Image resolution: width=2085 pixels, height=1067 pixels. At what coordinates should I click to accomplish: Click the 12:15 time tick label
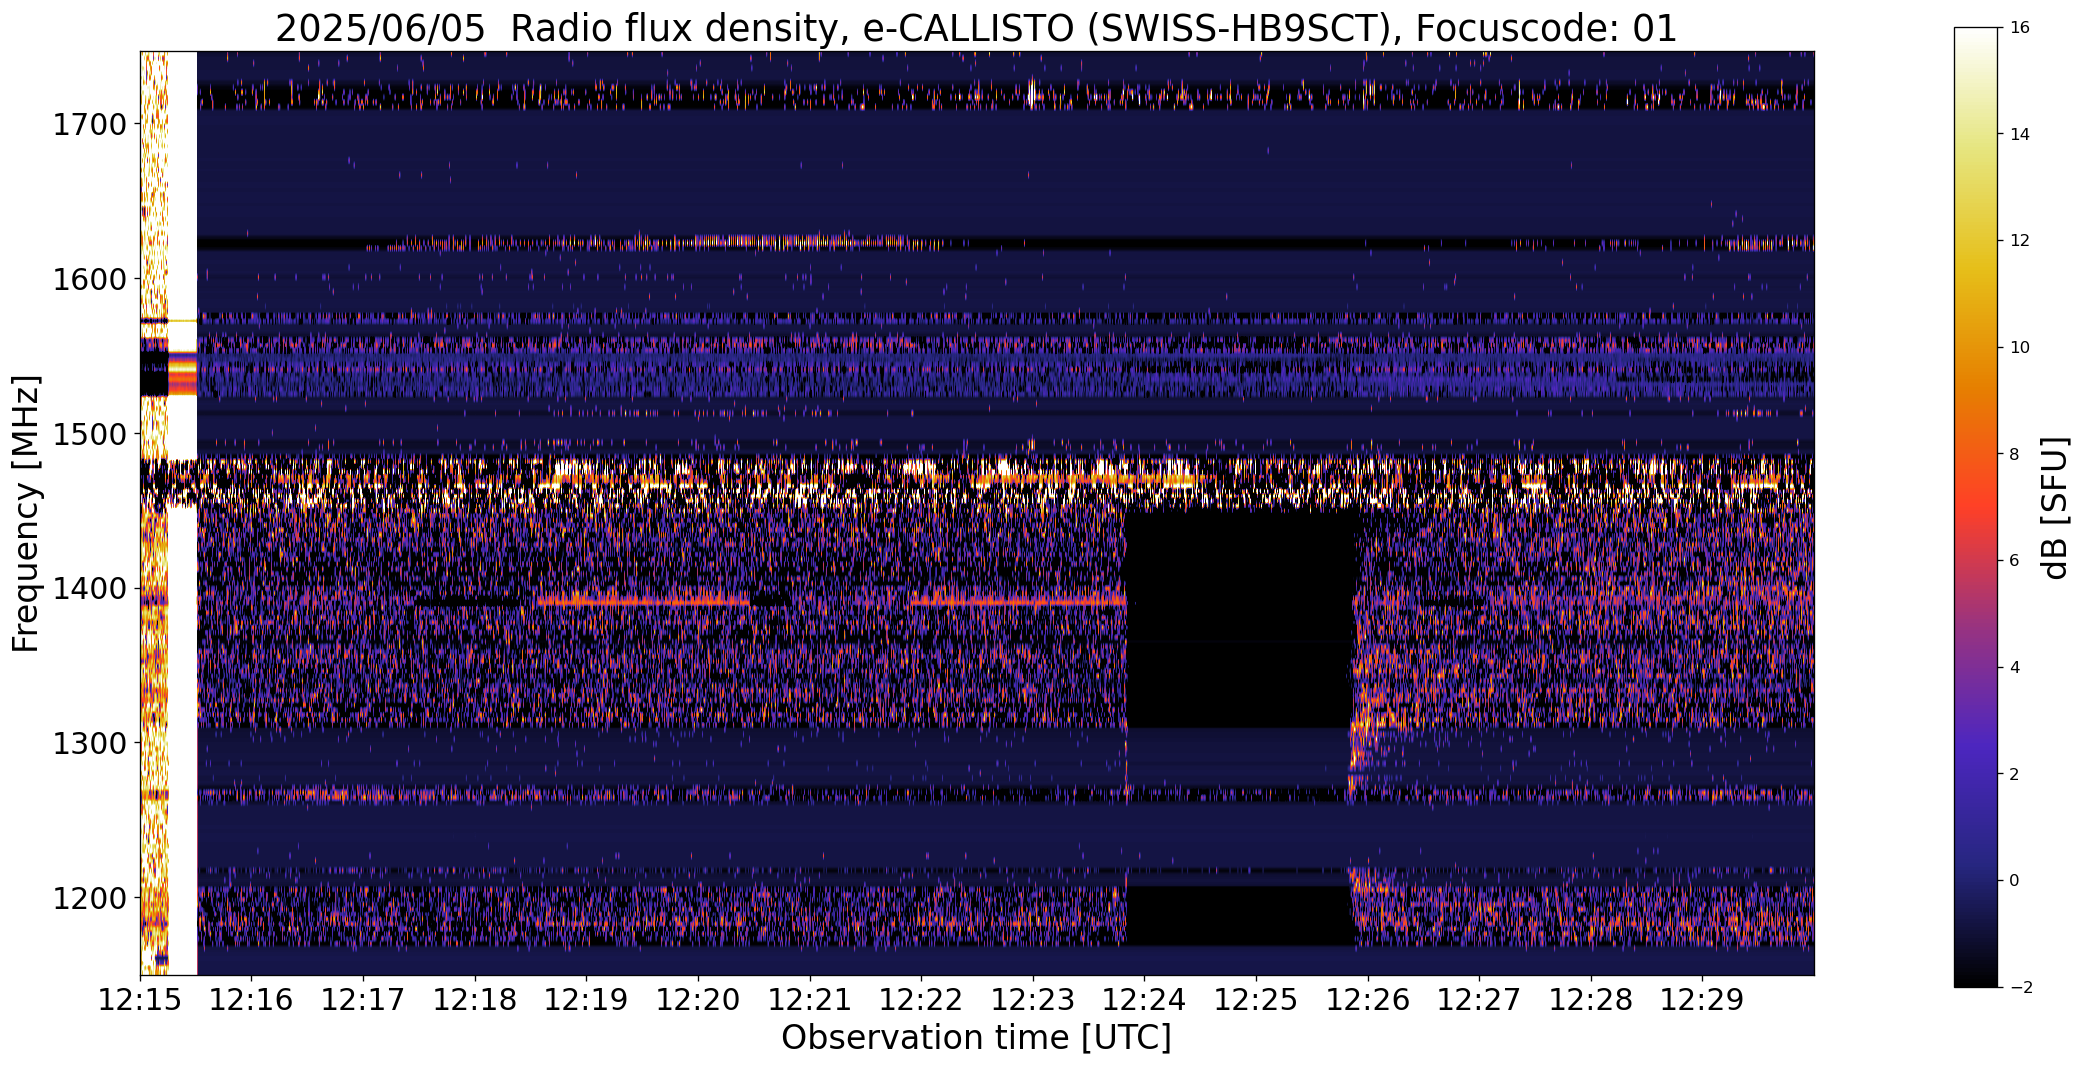coord(140,999)
